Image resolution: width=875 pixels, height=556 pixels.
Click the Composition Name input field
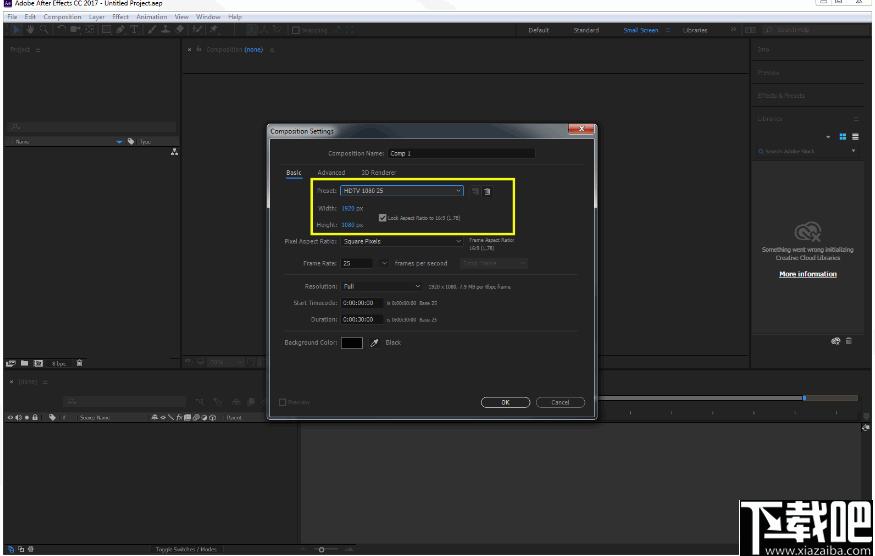(x=461, y=153)
